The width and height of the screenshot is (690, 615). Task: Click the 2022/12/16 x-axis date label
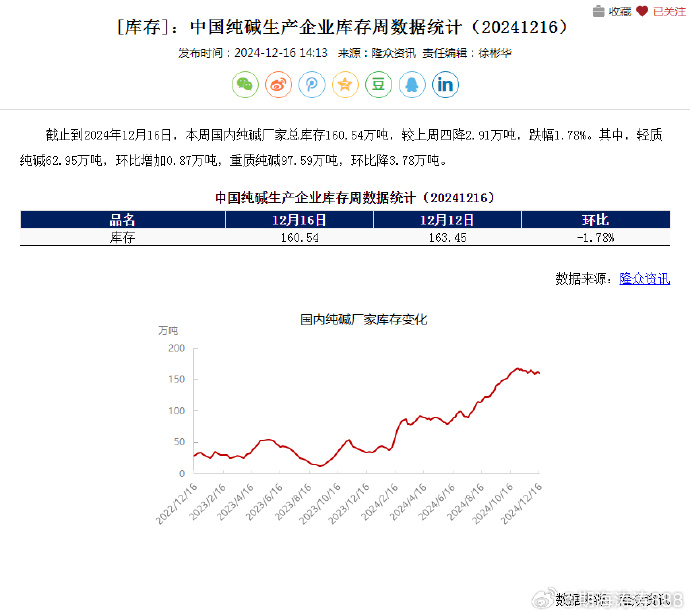coord(177,503)
